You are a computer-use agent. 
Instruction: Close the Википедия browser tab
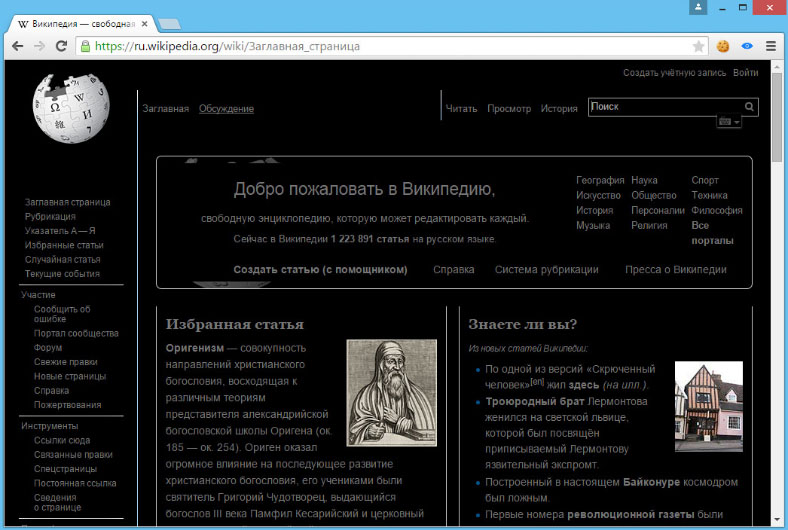pos(145,24)
